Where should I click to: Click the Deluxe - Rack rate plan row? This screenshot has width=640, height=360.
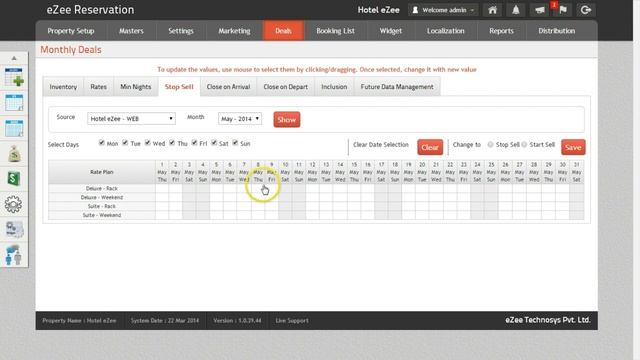click(x=102, y=189)
